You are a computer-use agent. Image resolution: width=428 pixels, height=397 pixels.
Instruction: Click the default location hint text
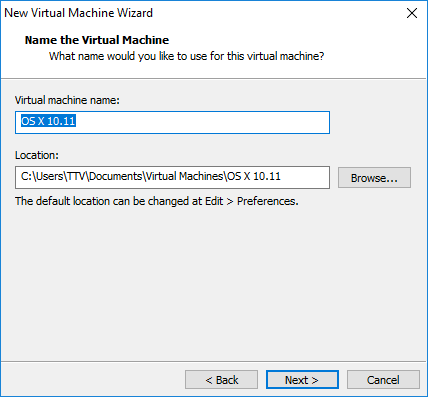point(157,201)
